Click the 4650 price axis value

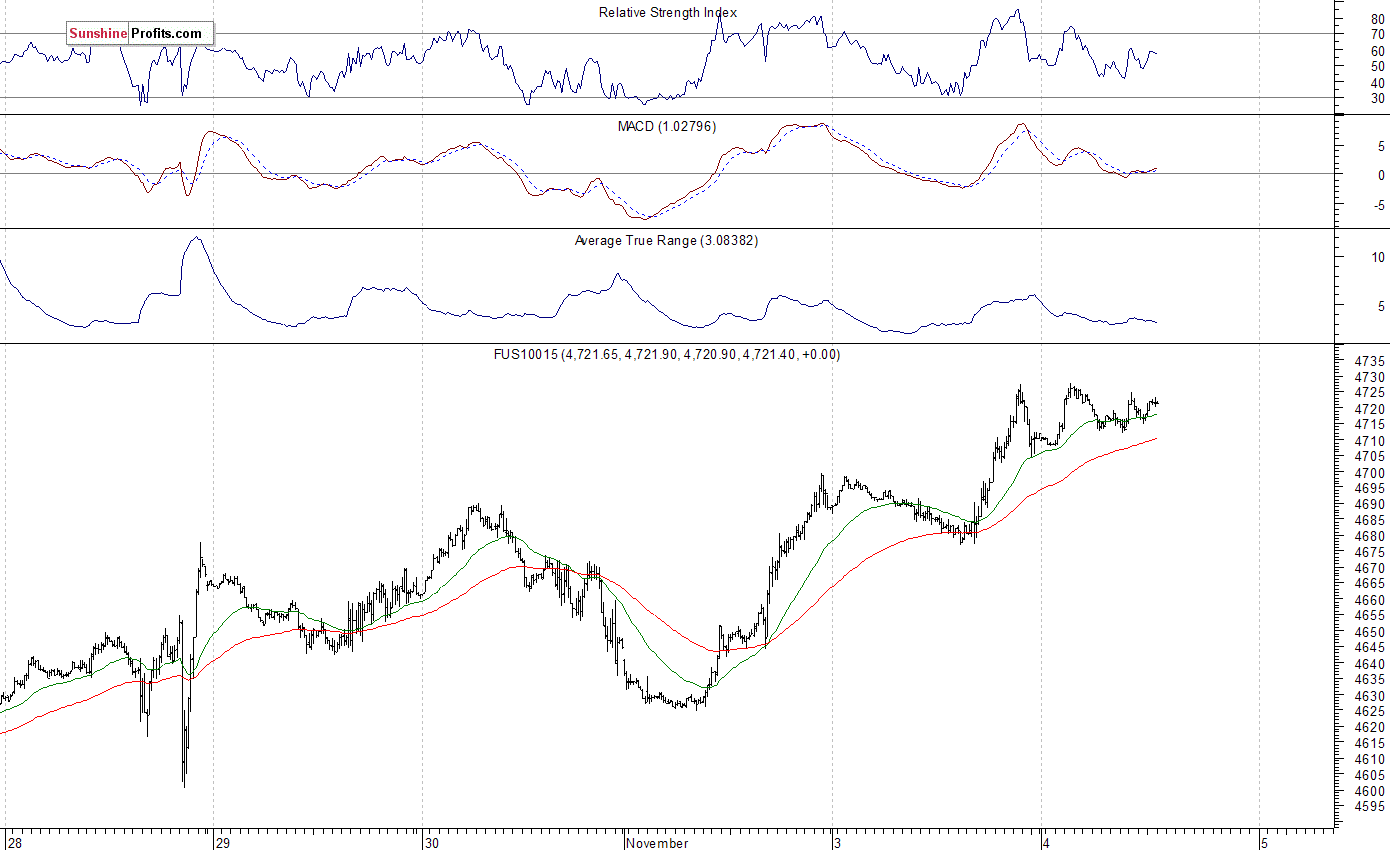pos(1369,632)
